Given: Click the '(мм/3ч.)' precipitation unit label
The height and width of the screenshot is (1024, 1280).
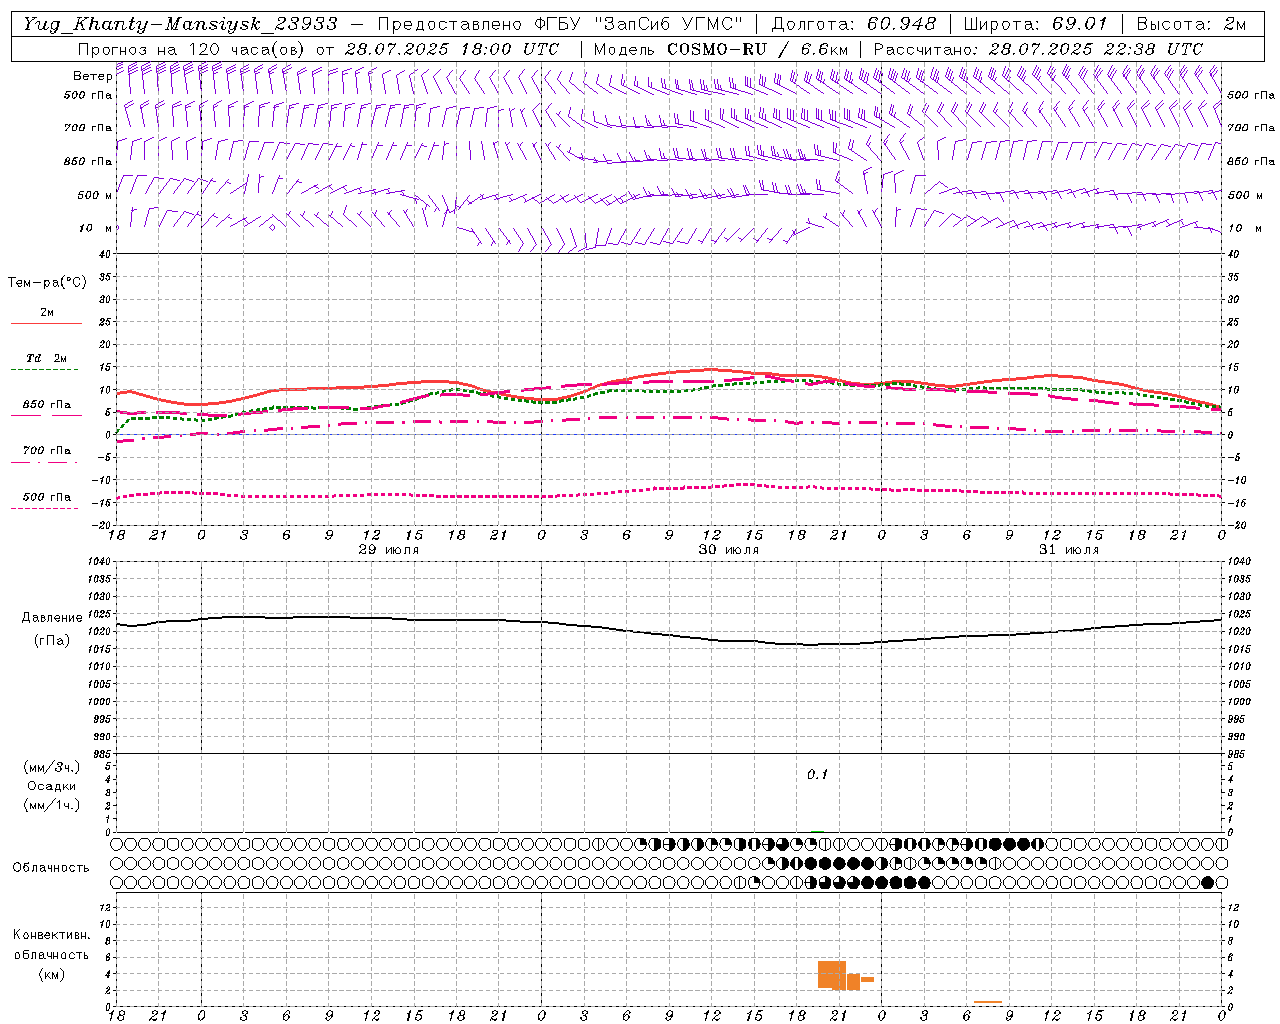Looking at the screenshot, I should 51,767.
